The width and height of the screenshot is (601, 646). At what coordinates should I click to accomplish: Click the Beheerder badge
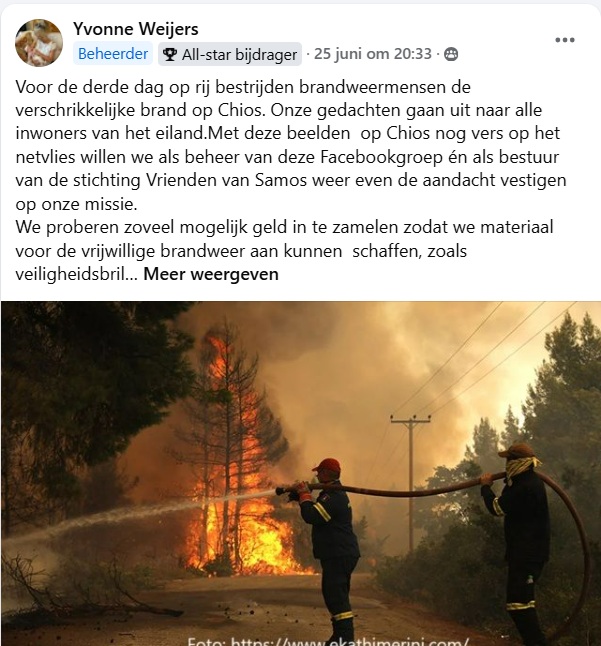click(113, 54)
